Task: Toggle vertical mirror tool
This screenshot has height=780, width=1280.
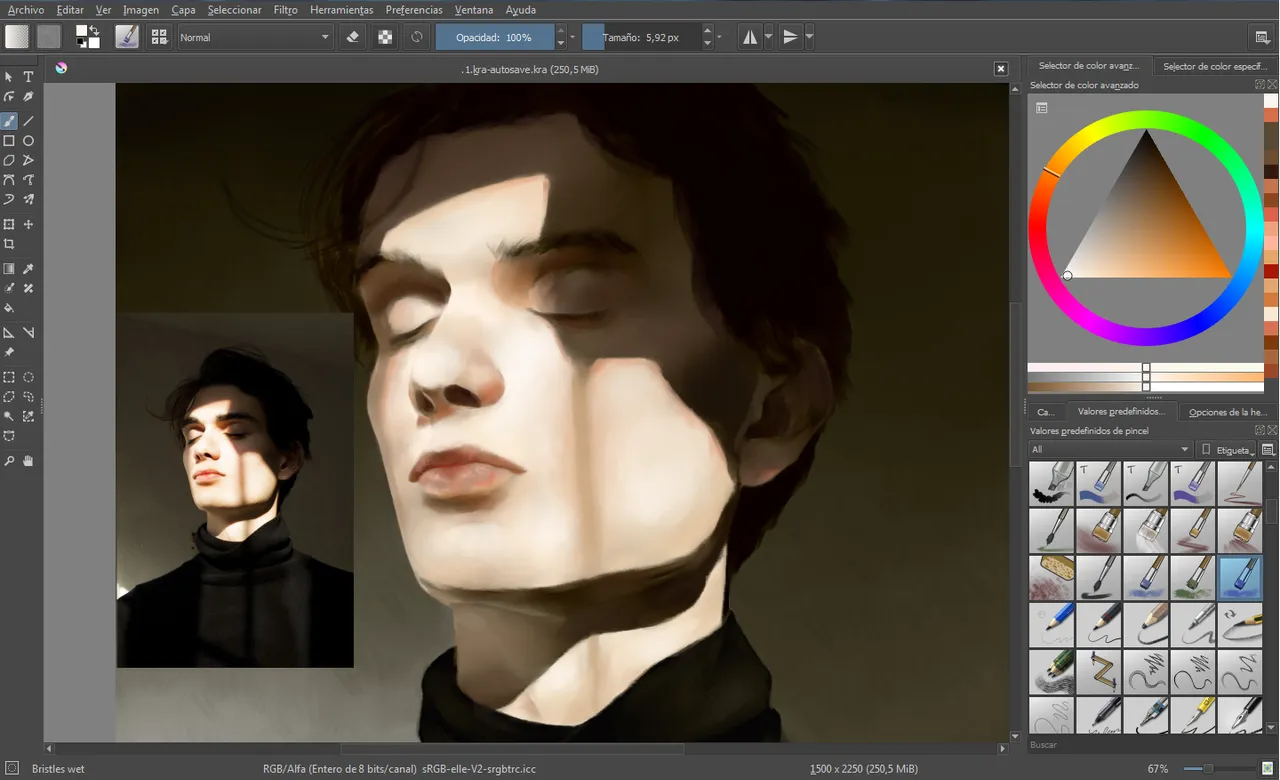Action: tap(790, 37)
